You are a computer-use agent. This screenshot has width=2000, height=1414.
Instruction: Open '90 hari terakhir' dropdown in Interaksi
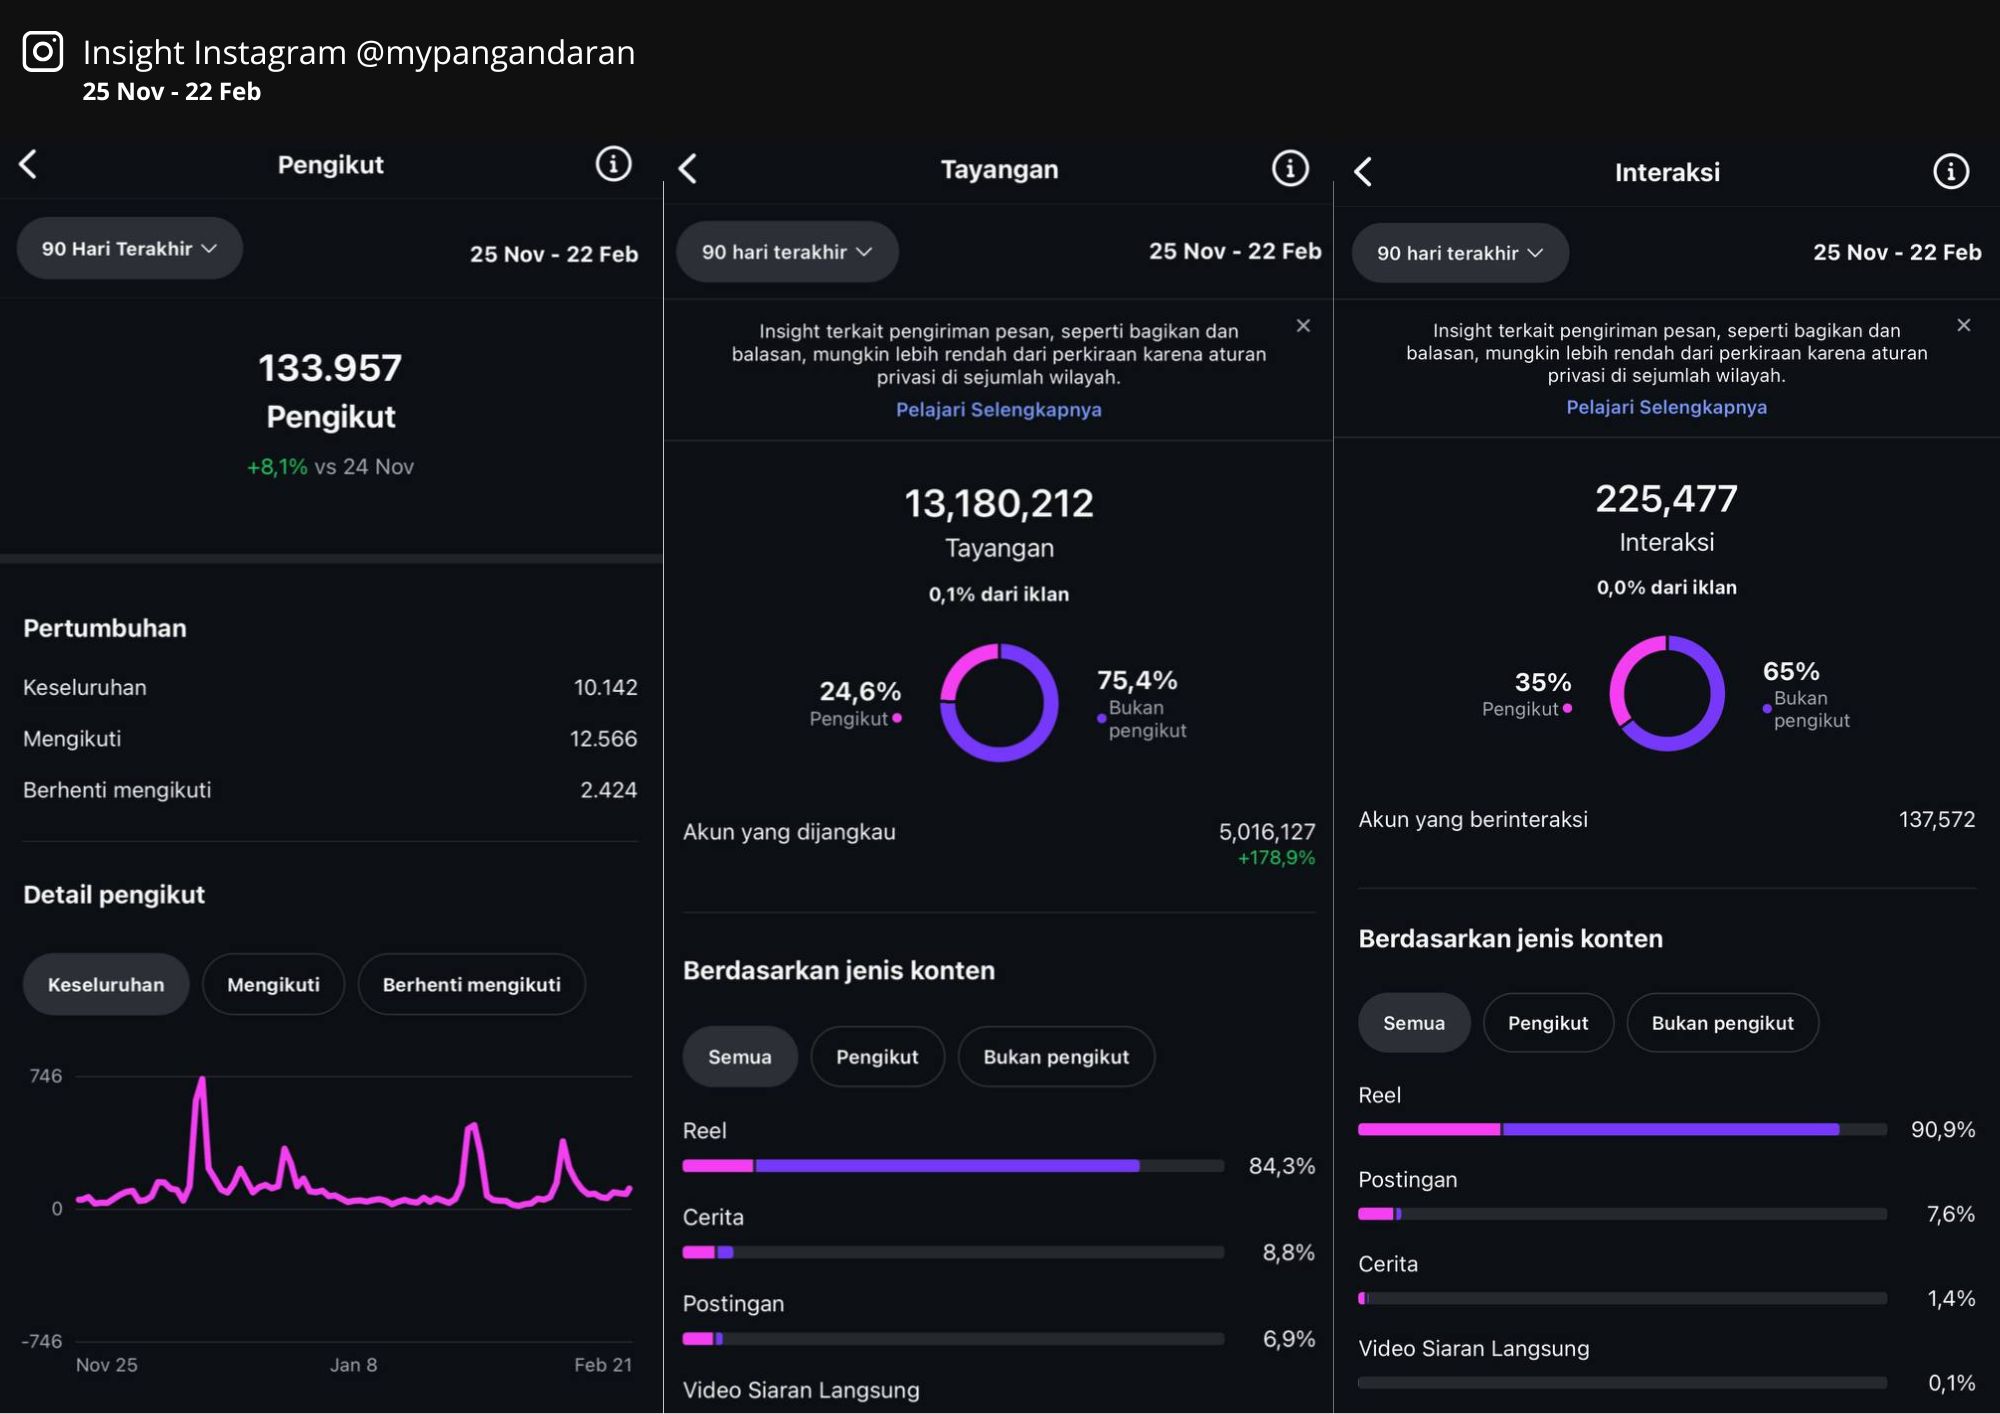(x=1460, y=253)
